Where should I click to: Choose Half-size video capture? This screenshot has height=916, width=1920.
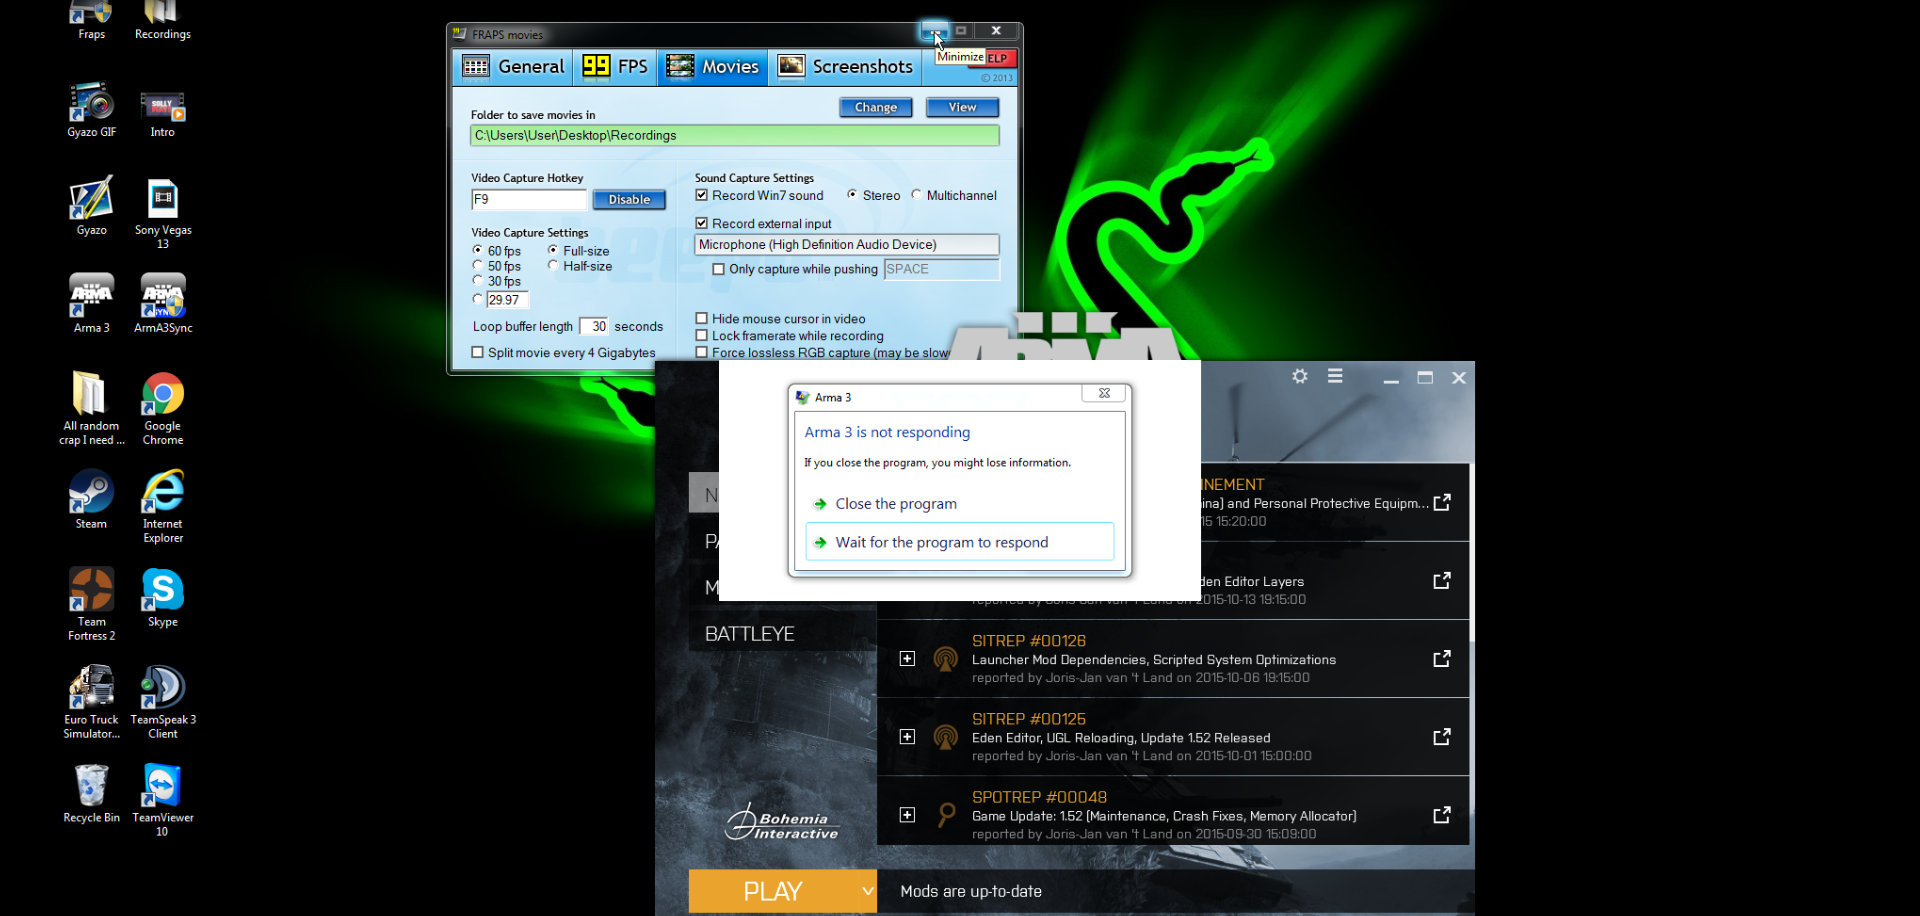click(553, 266)
